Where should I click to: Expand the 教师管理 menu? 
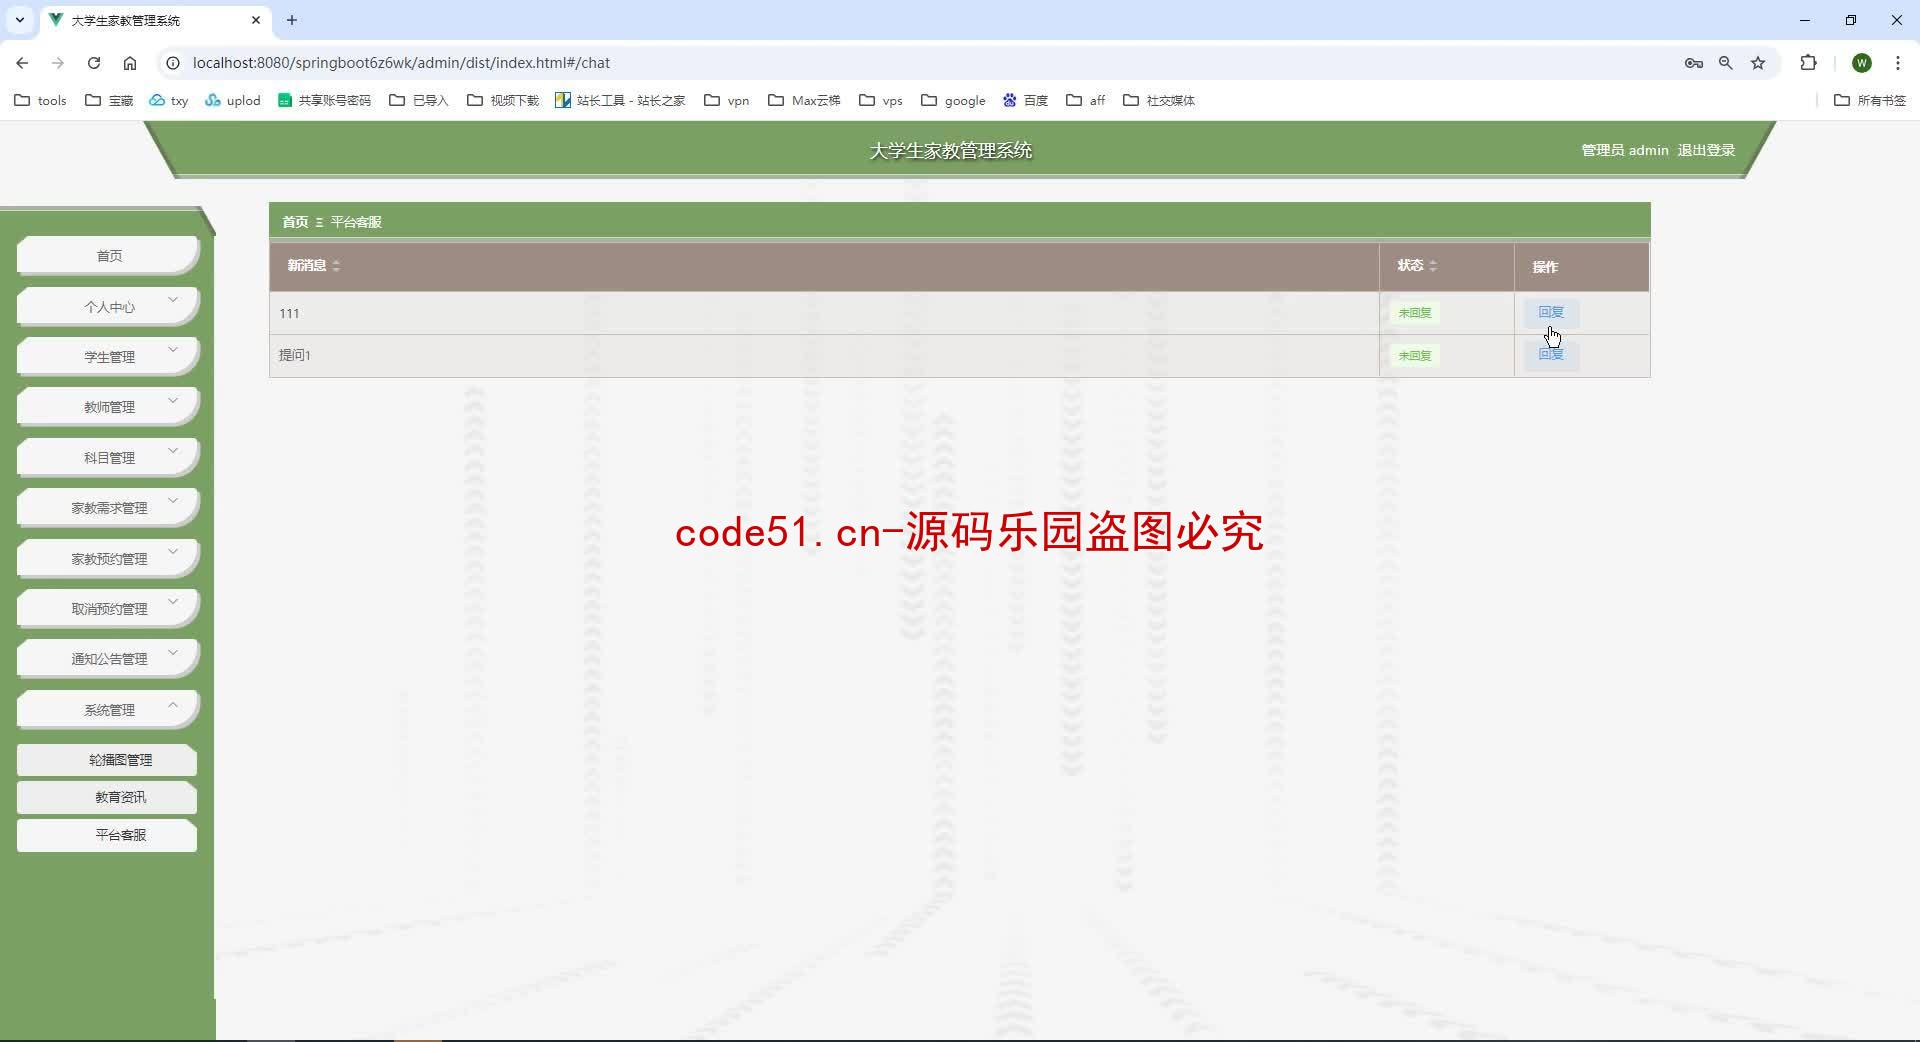(108, 407)
